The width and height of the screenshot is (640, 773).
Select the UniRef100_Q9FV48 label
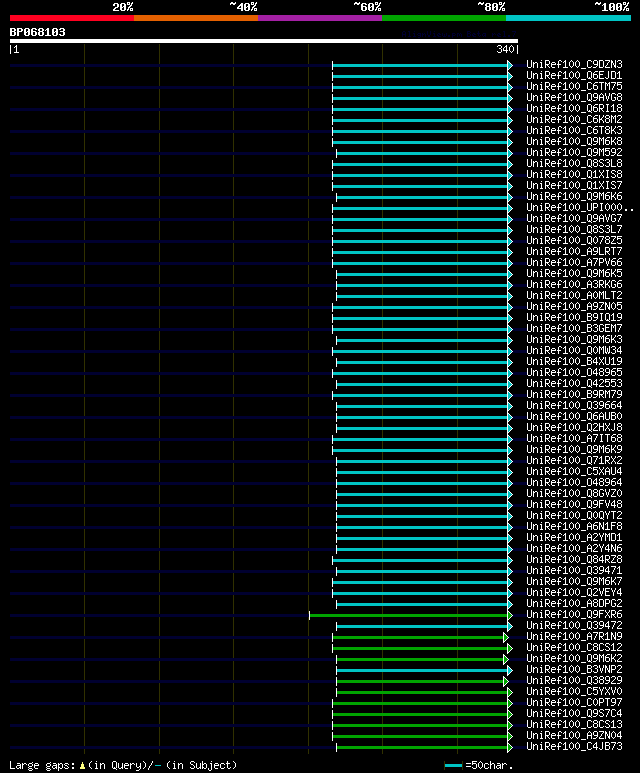[x=574, y=504]
